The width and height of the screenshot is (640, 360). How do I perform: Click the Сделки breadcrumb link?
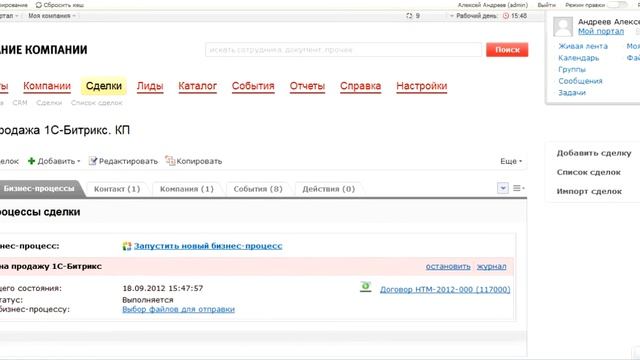[49, 103]
